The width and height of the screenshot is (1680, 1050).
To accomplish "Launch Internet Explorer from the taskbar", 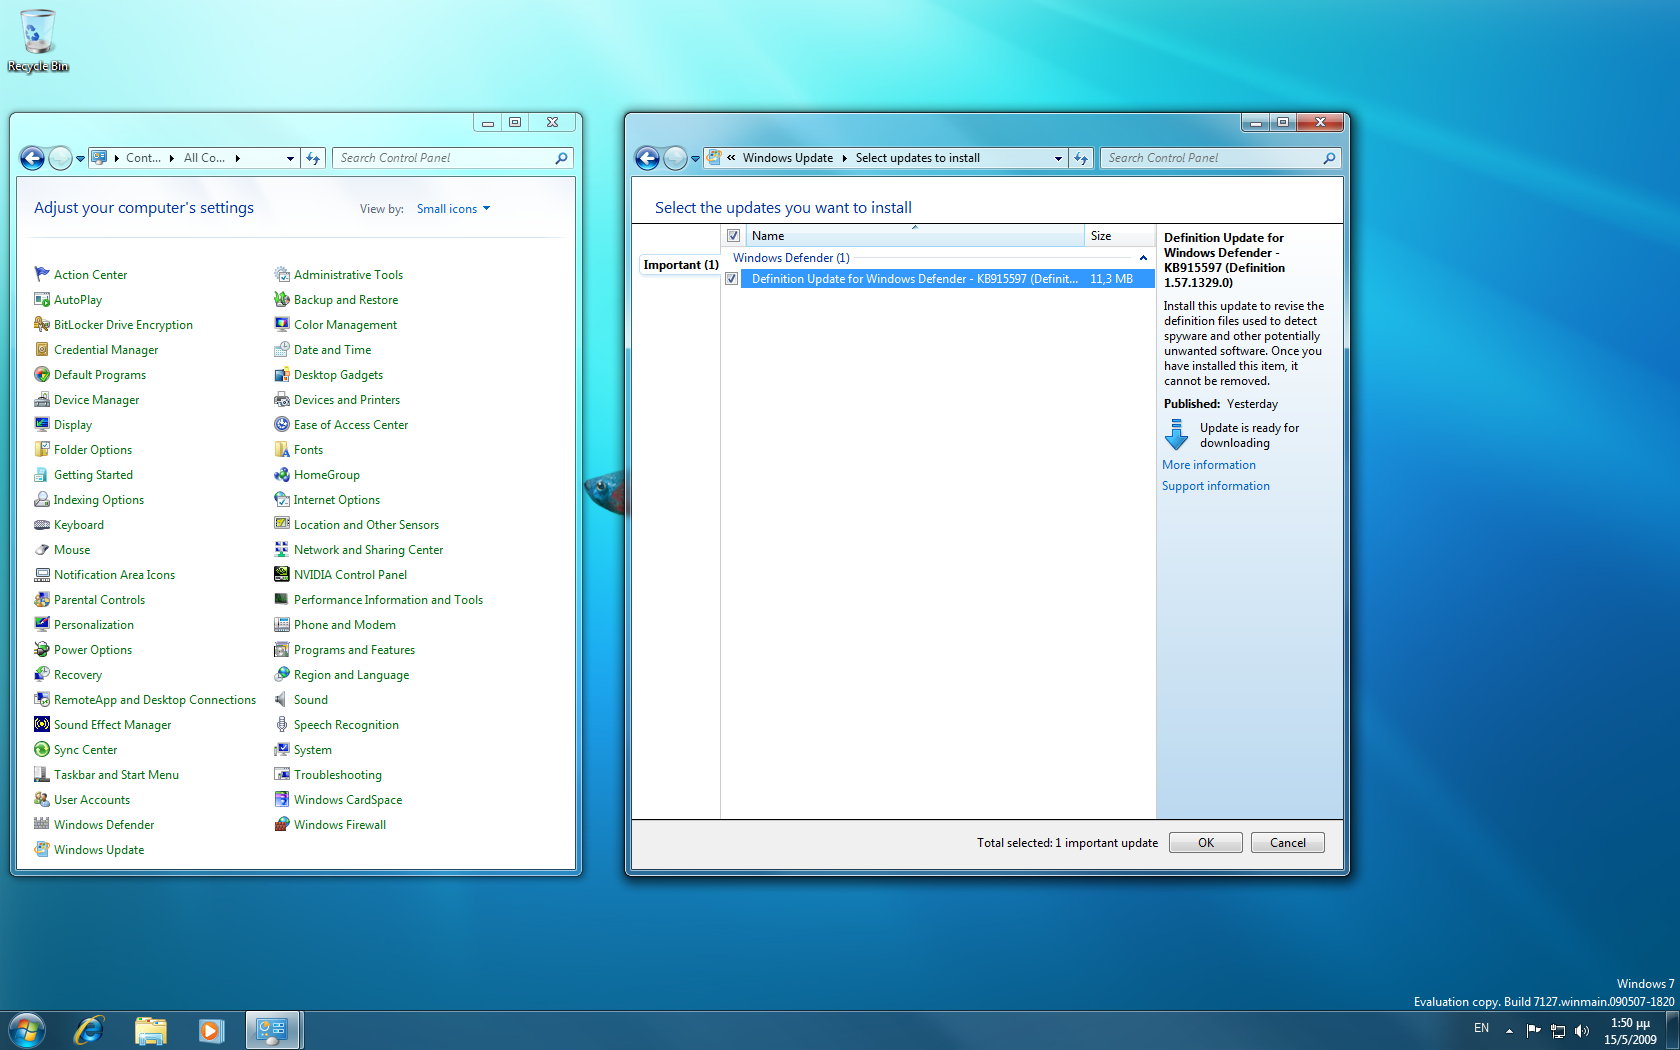I will [89, 1030].
